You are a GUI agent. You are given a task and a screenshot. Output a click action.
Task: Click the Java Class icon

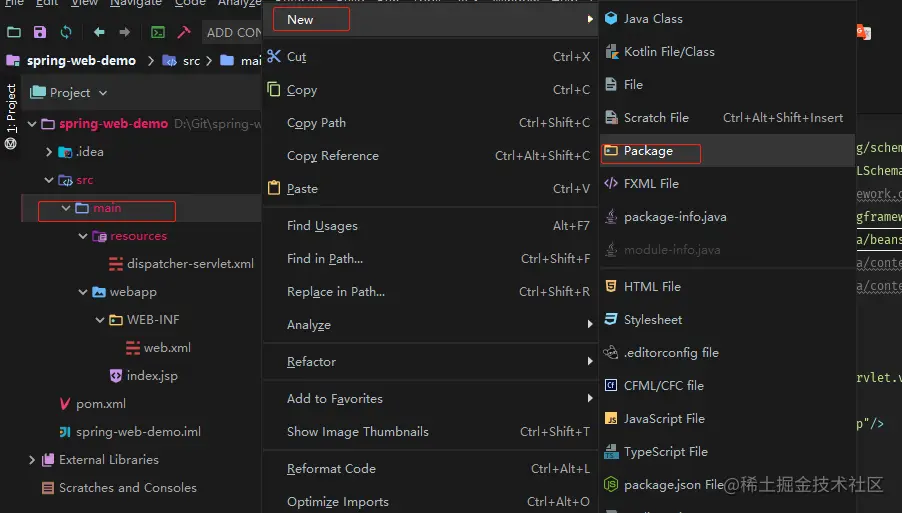point(611,18)
